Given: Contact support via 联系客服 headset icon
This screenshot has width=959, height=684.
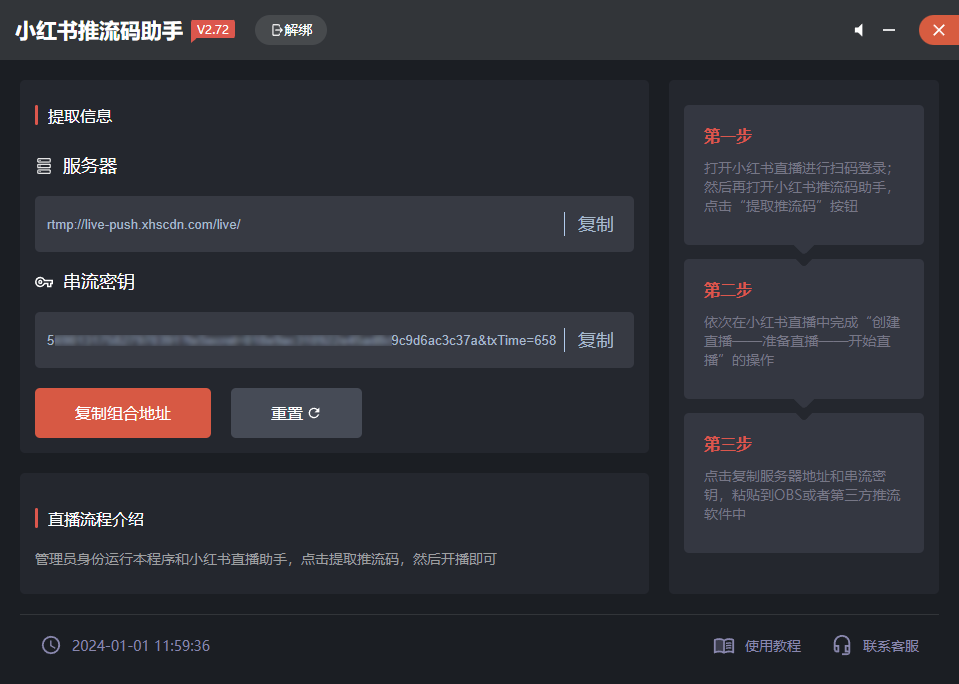Looking at the screenshot, I should pyautogui.click(x=842, y=646).
